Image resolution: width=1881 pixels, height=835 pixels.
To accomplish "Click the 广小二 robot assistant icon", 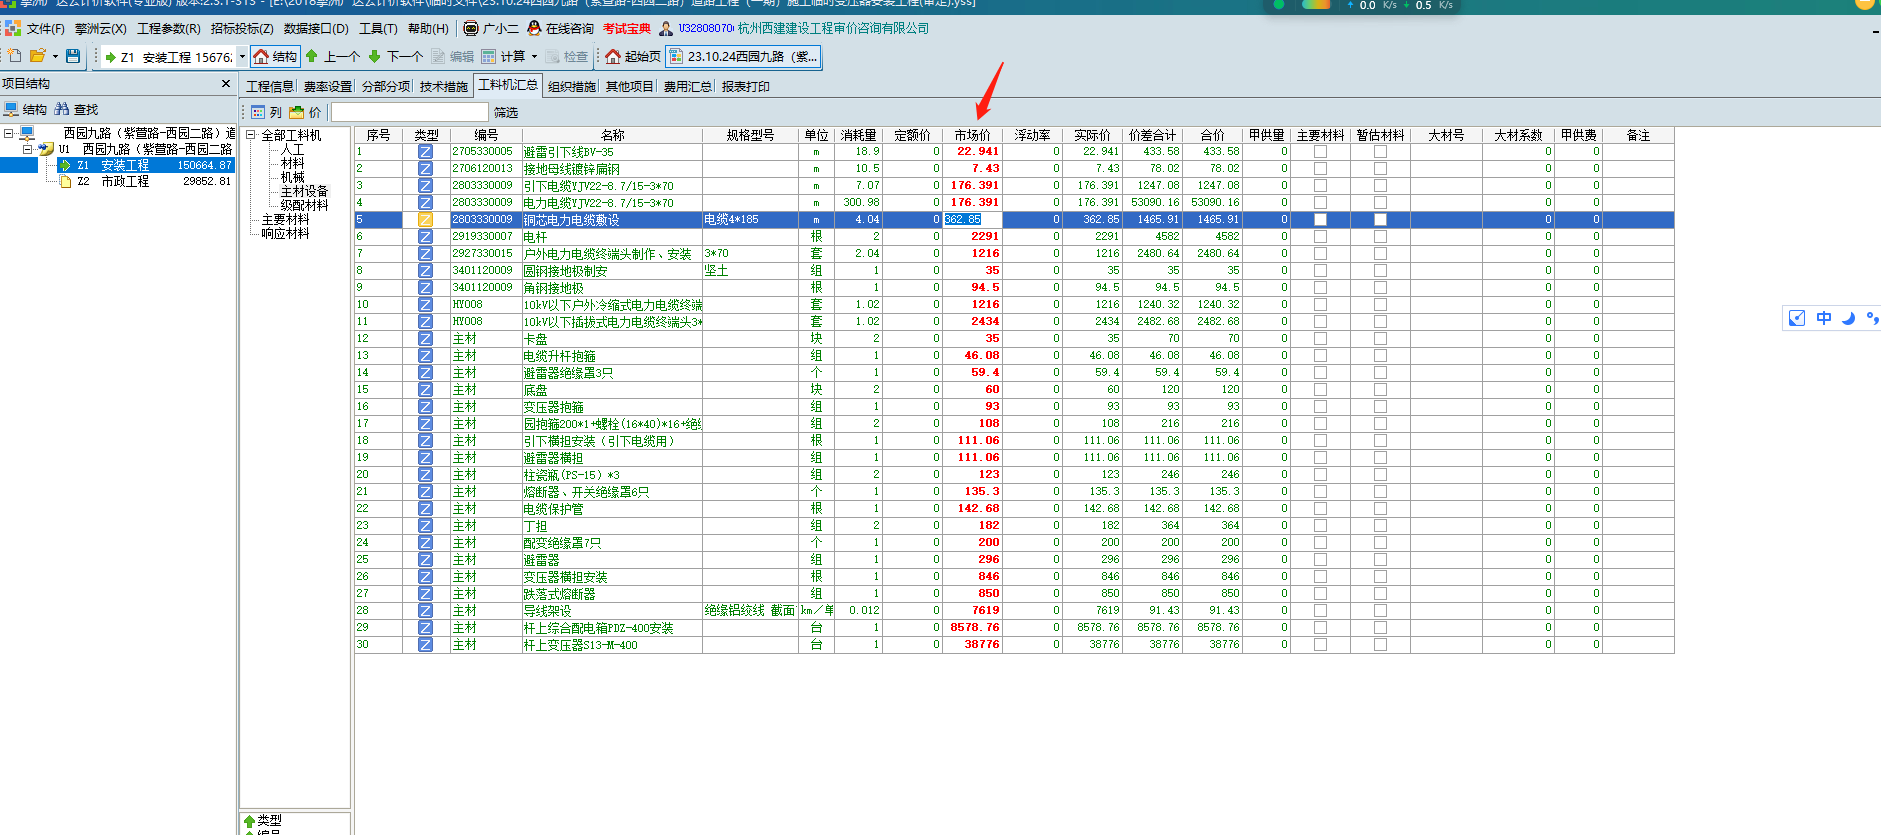I will [471, 28].
